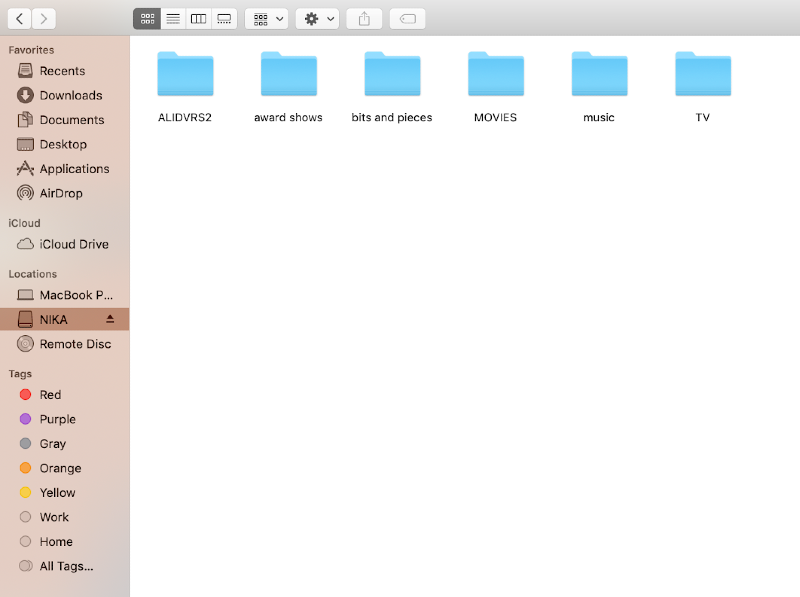Switch to gallery view
Screen dimensions: 800x597
click(224, 19)
